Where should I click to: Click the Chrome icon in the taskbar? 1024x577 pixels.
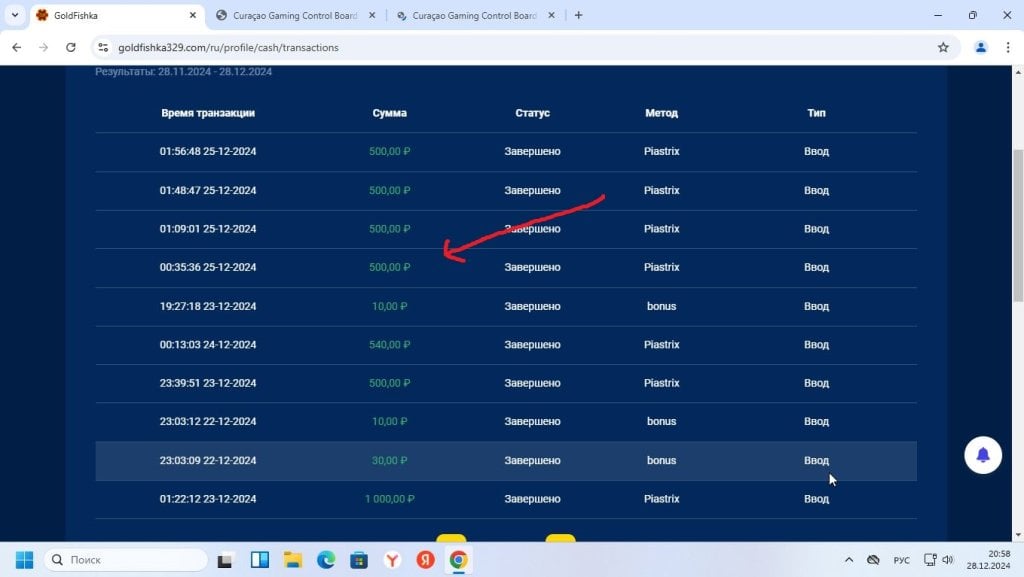click(x=458, y=560)
